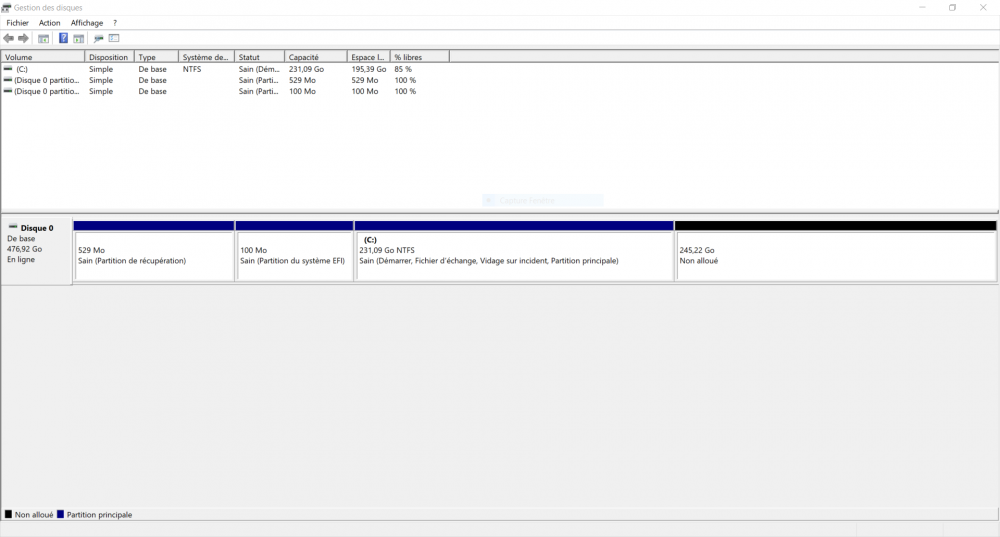The image size is (1000, 537).
Task: Open the Fichier menu
Action: [18, 23]
